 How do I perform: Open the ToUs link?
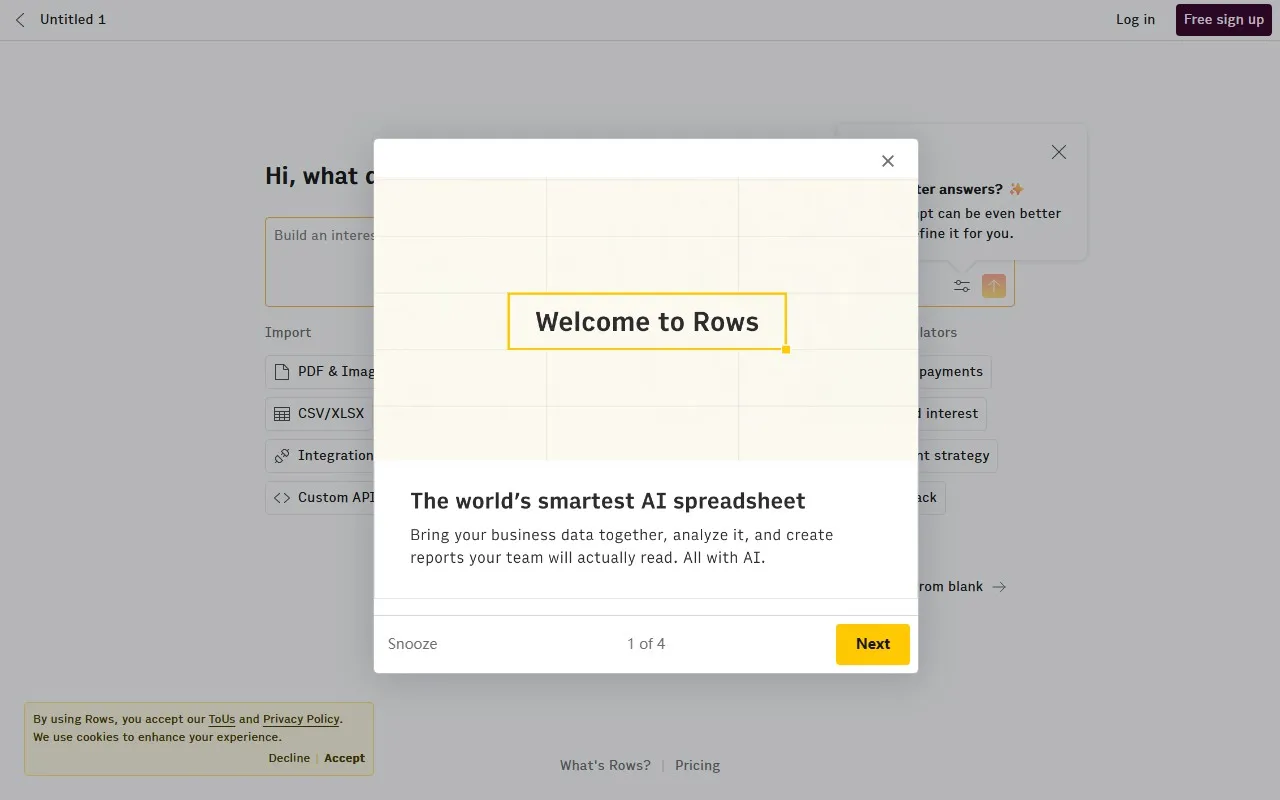point(221,719)
